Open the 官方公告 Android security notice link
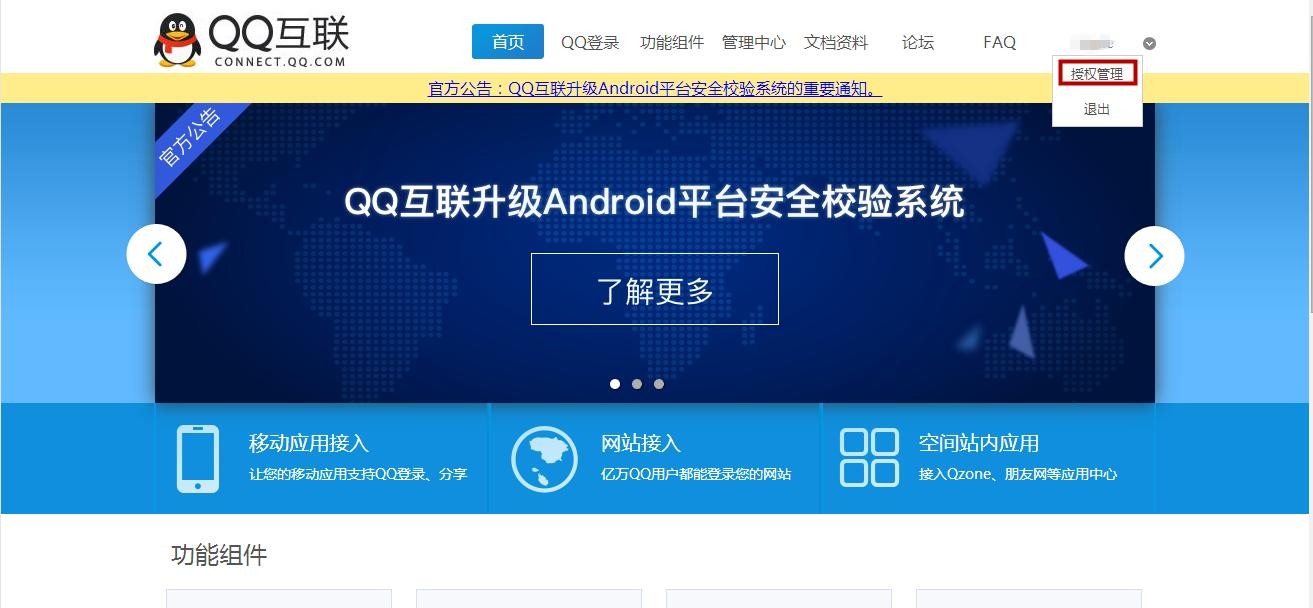Viewport: 1313px width, 608px height. (655, 88)
